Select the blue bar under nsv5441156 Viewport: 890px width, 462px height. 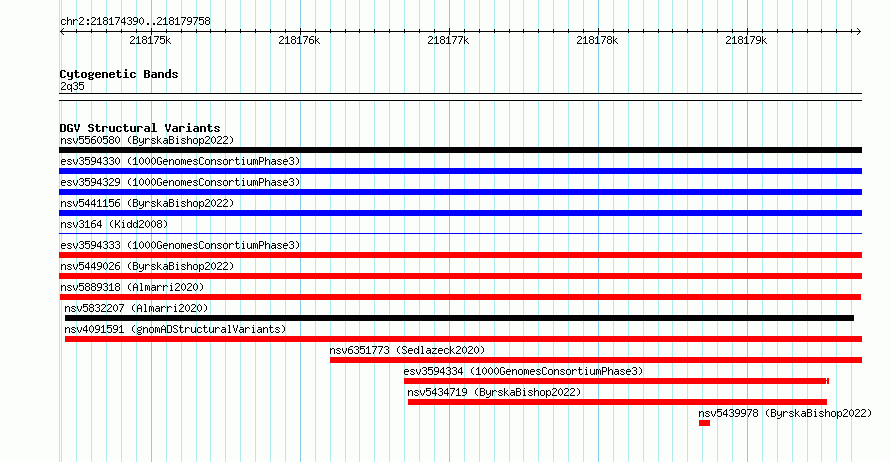[460, 213]
